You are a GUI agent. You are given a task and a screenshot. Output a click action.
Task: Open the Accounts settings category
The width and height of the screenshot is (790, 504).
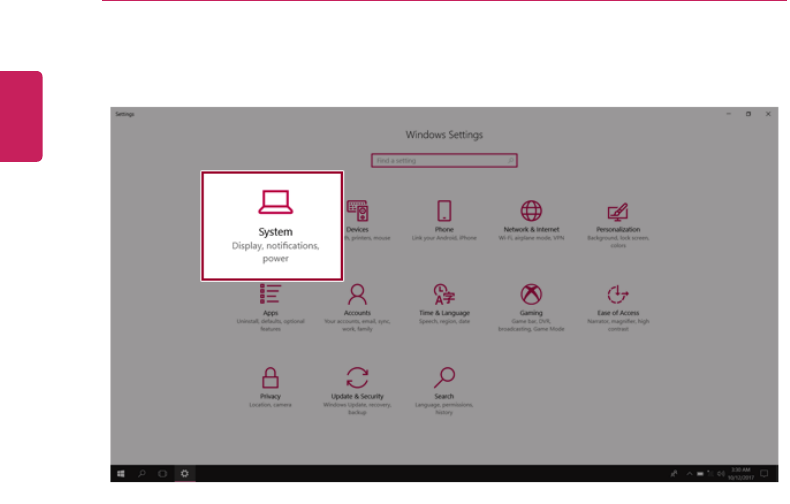[357, 307]
